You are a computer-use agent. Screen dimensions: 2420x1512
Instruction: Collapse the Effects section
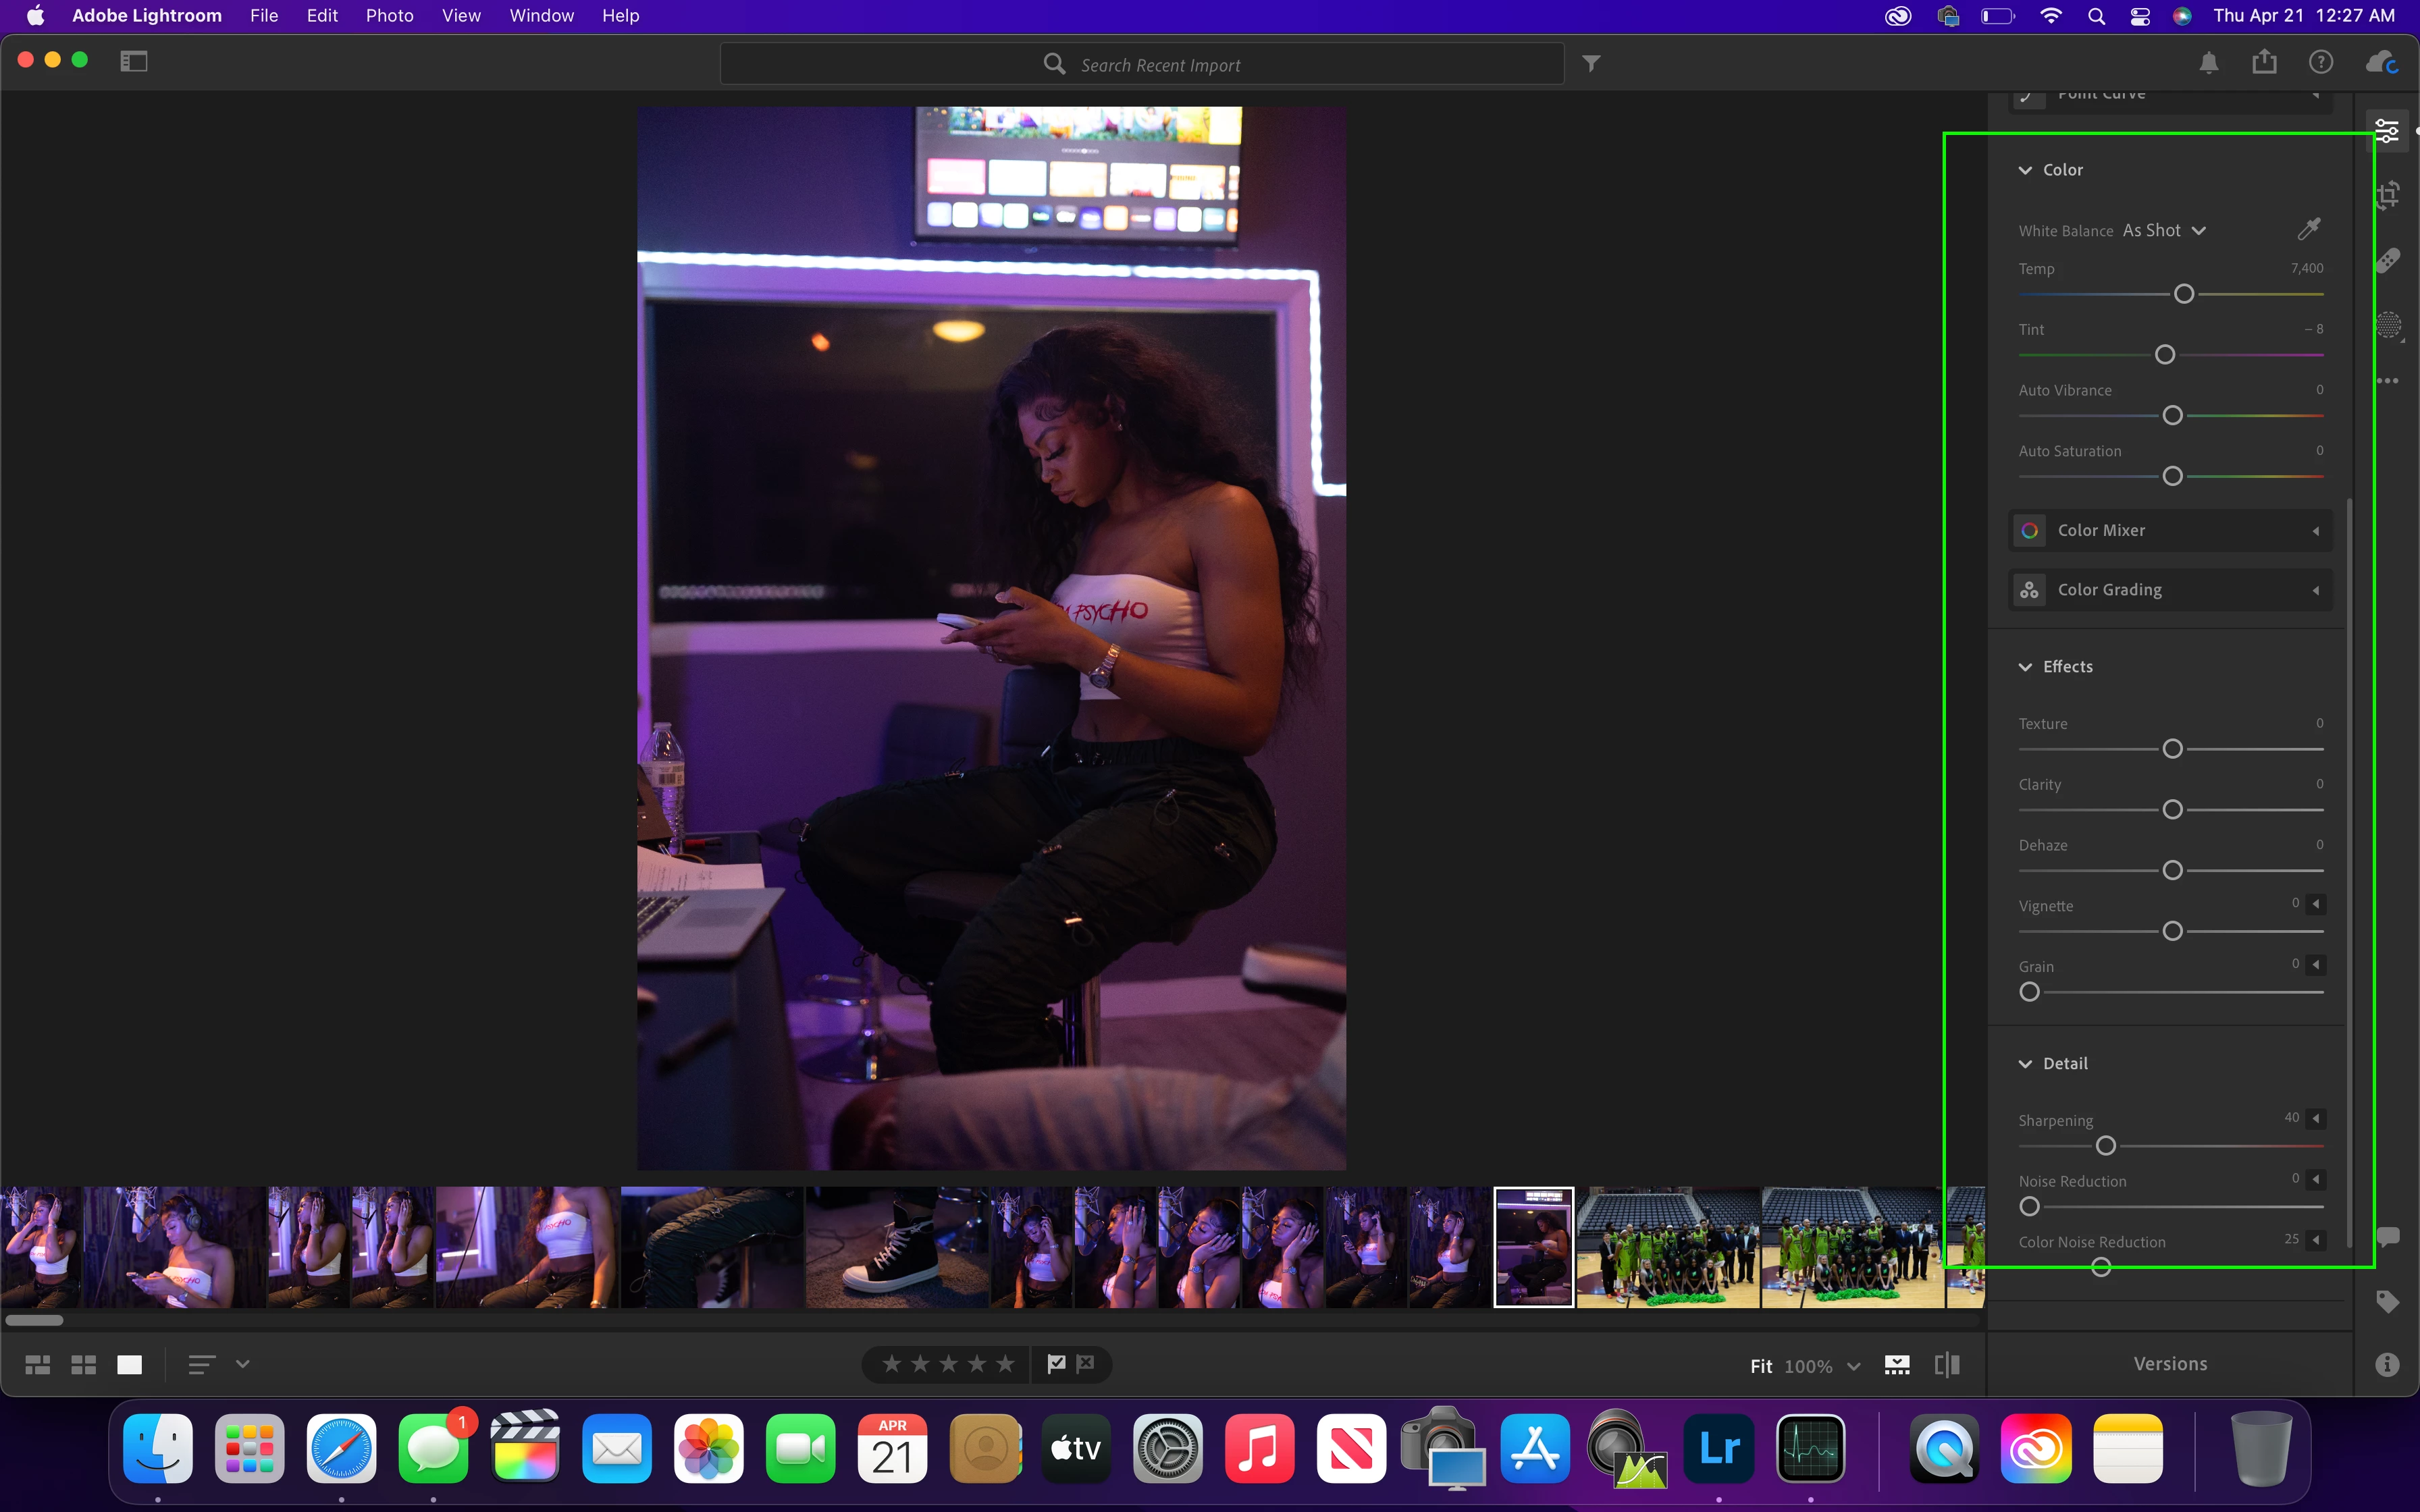pyautogui.click(x=2025, y=667)
